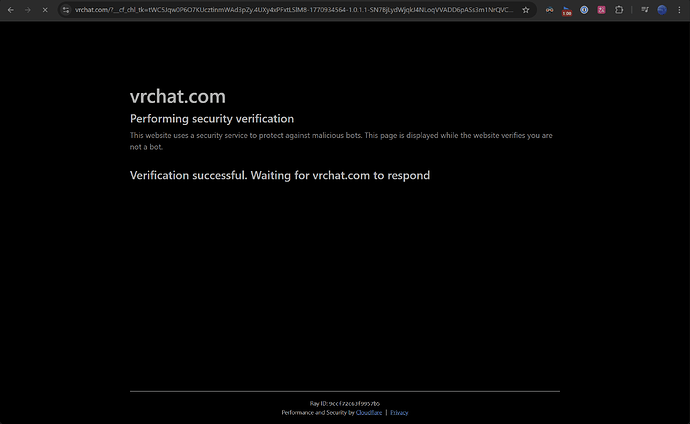Open site information icon in address bar
Image resolution: width=690 pixels, height=424 pixels.
pos(66,10)
